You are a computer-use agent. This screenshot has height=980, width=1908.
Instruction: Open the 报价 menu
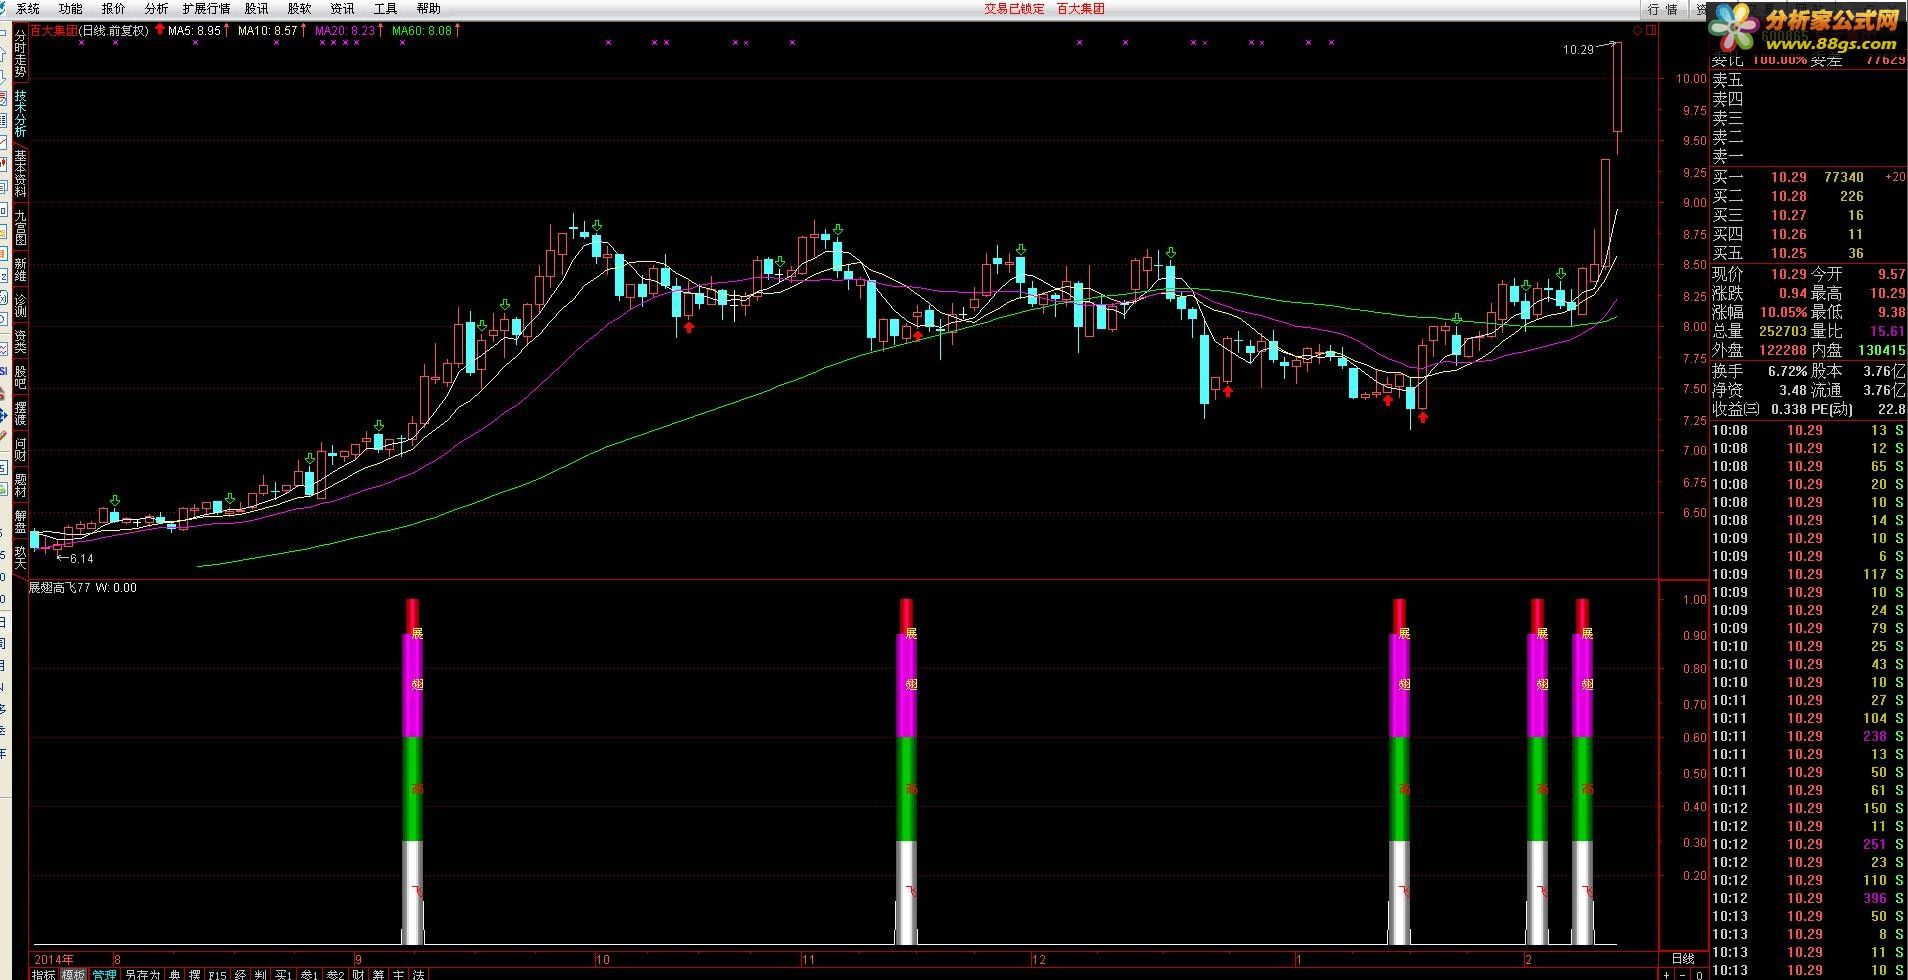coord(113,8)
